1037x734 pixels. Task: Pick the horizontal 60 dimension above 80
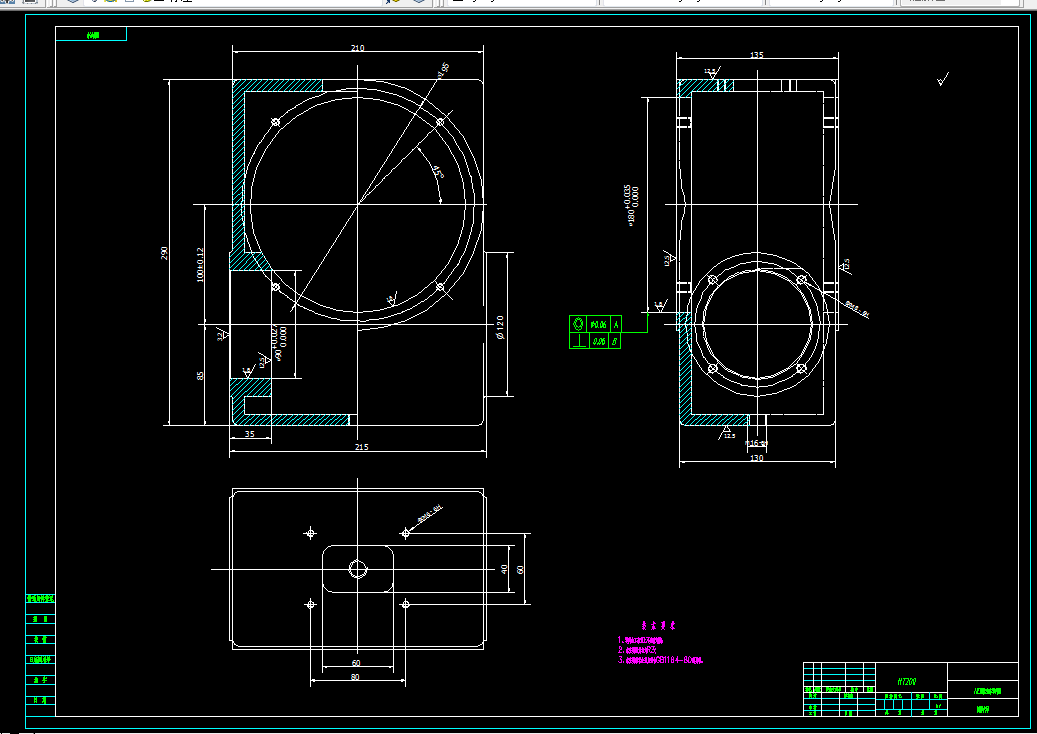coord(356,663)
